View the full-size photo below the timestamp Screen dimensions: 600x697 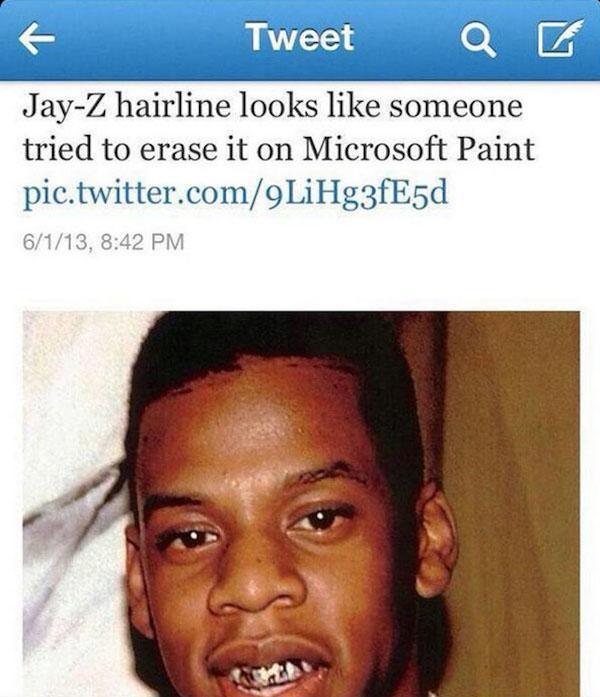click(301, 504)
